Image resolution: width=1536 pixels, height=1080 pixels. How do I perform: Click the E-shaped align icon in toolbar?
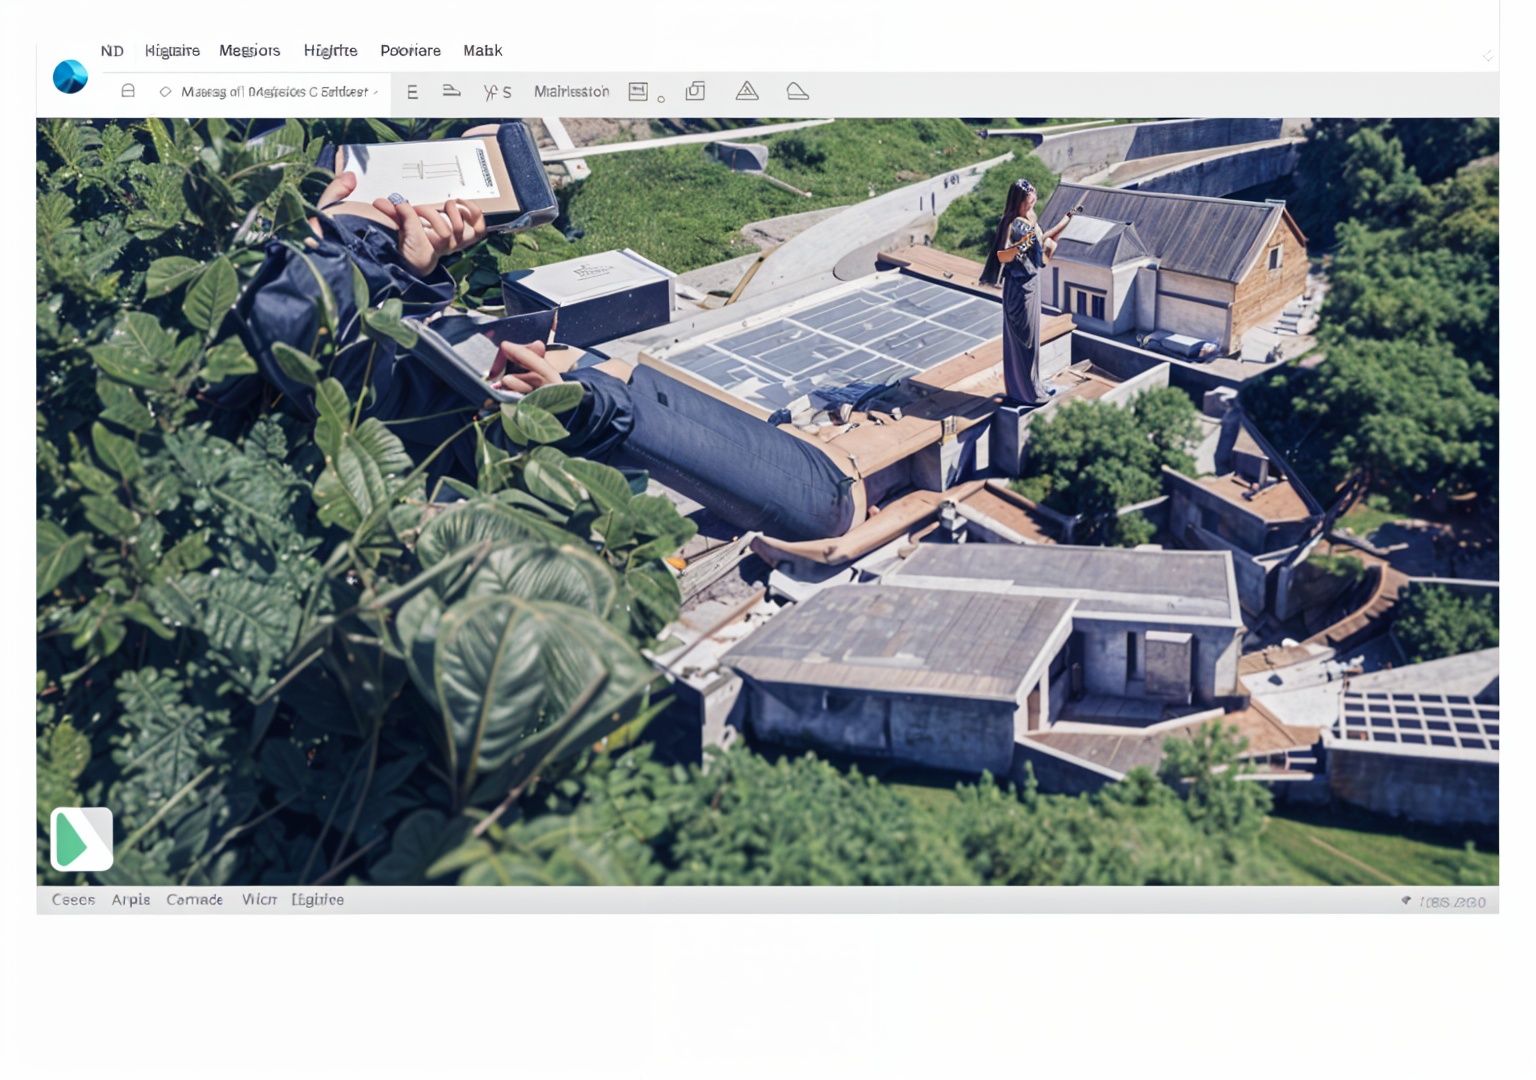(412, 92)
